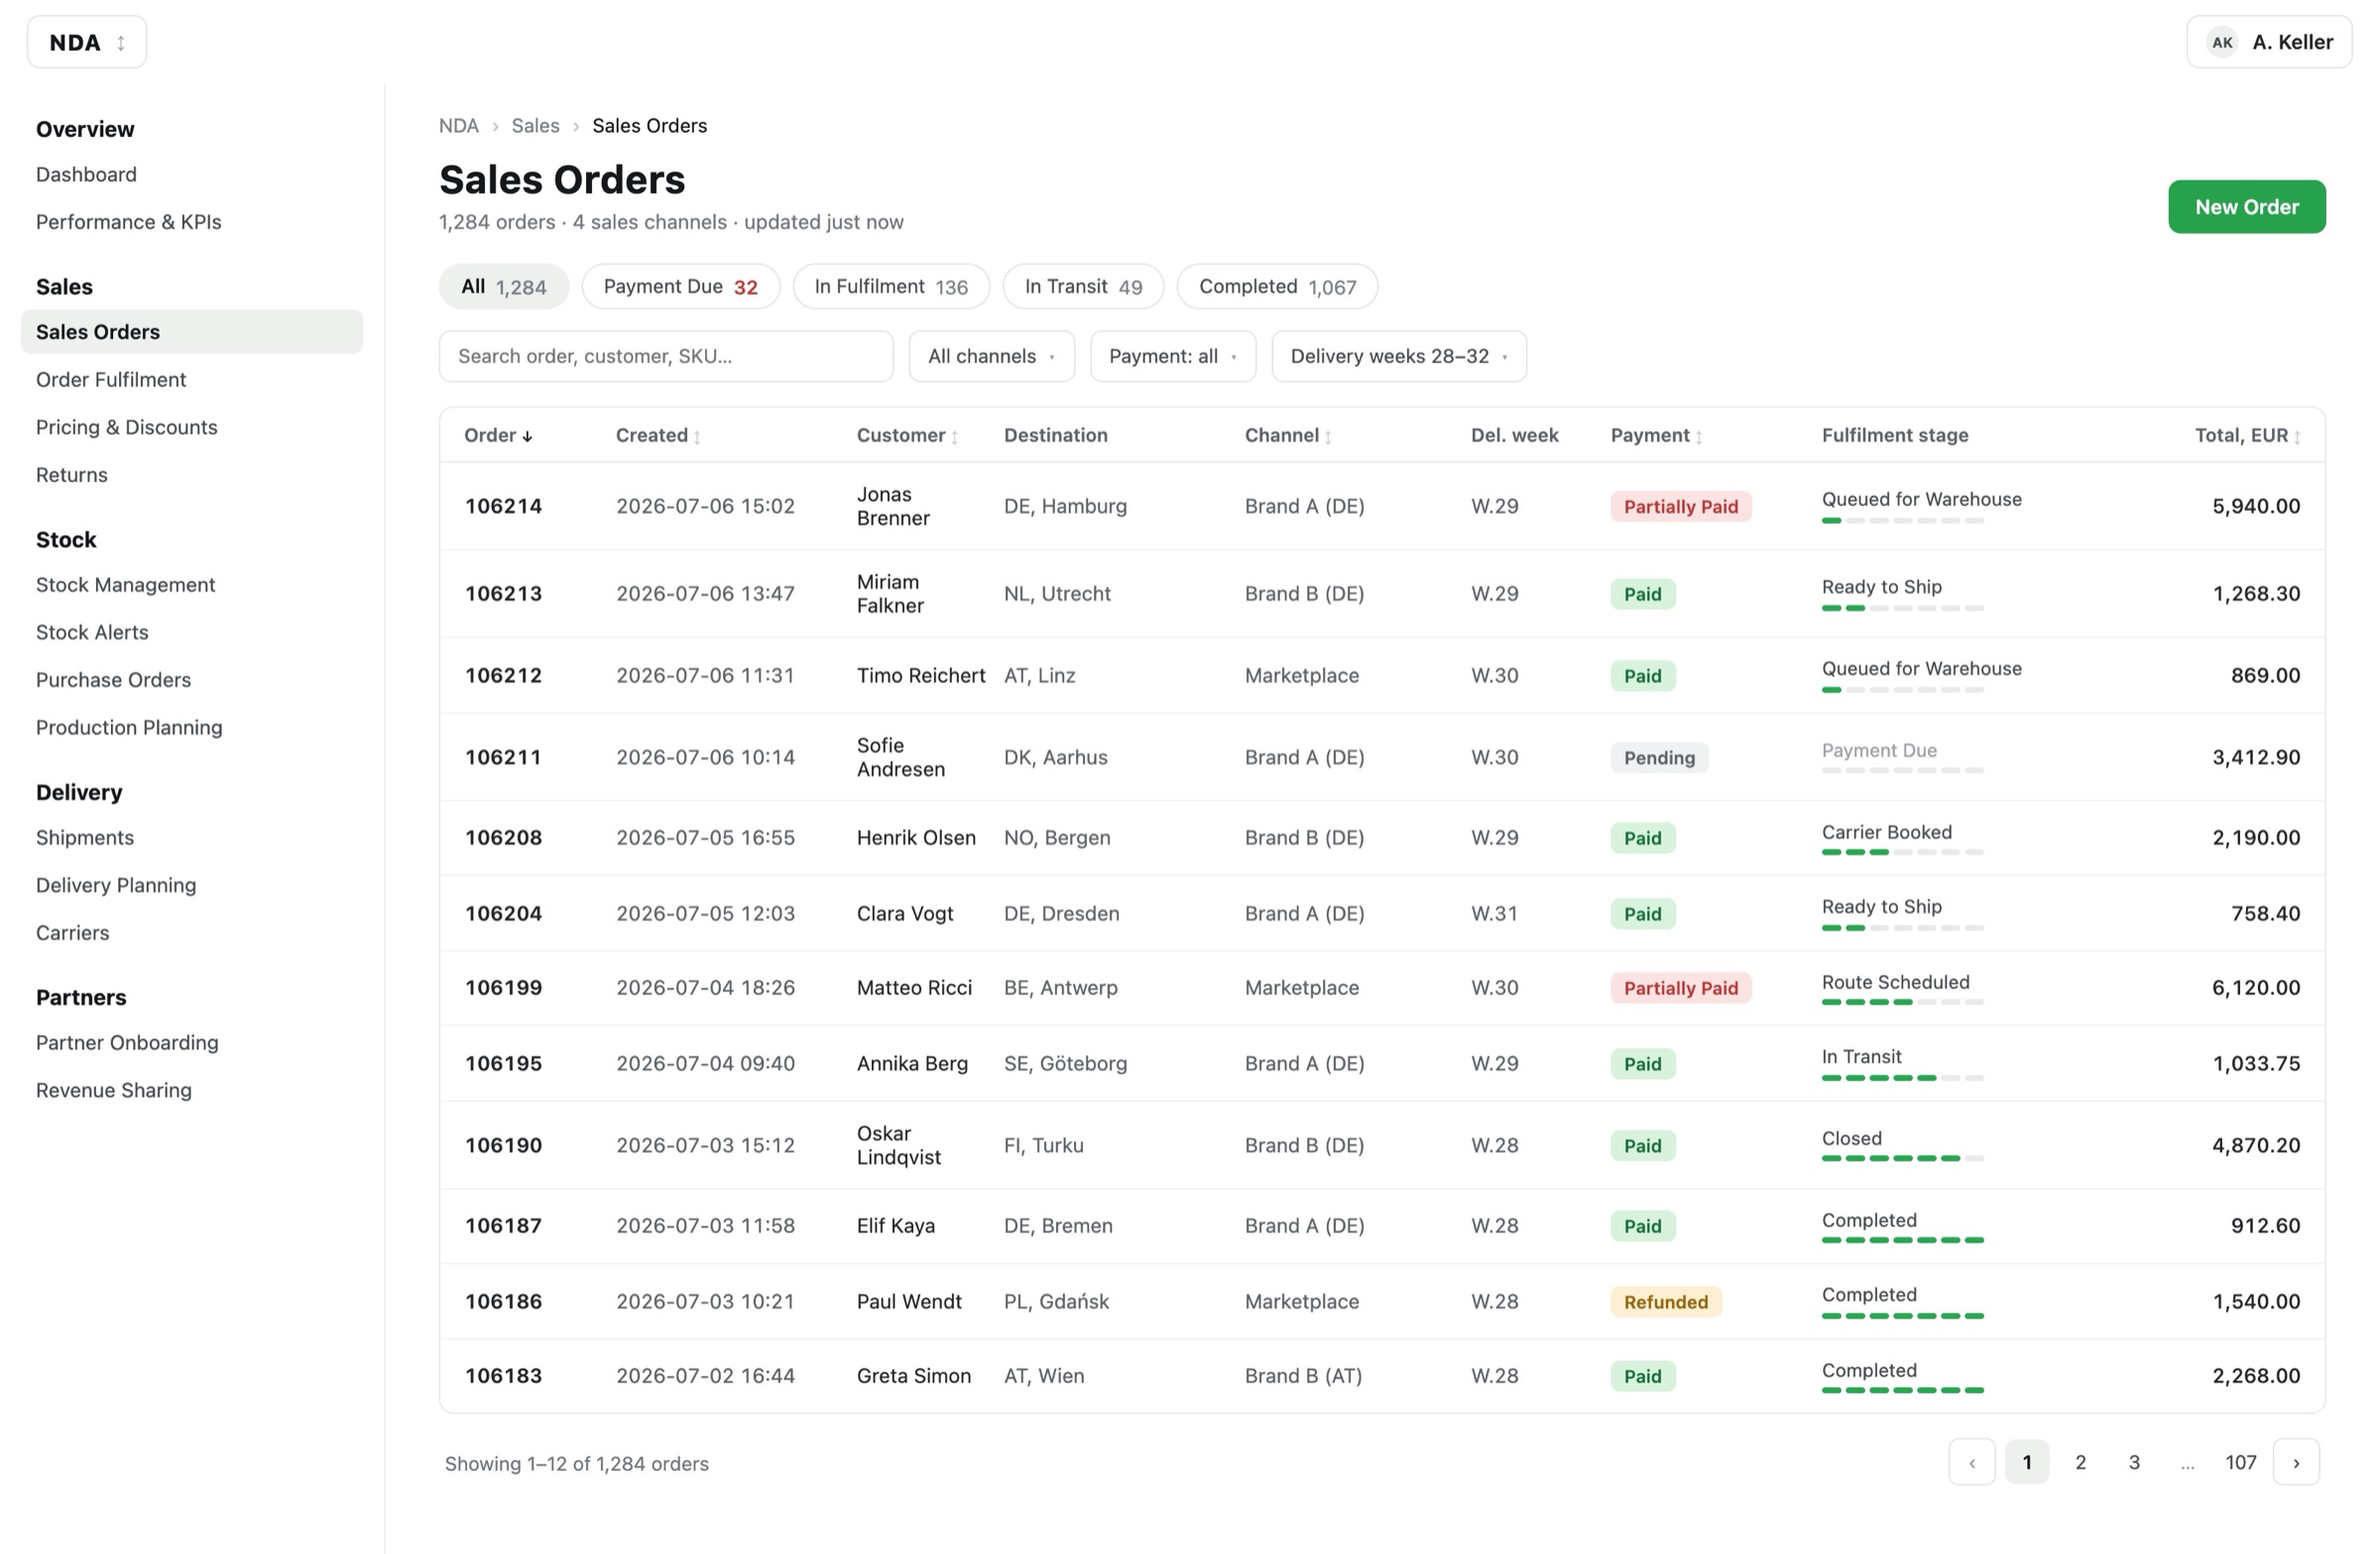Image resolution: width=2380 pixels, height=1554 pixels.
Task: Go to page 2
Action: point(2080,1463)
